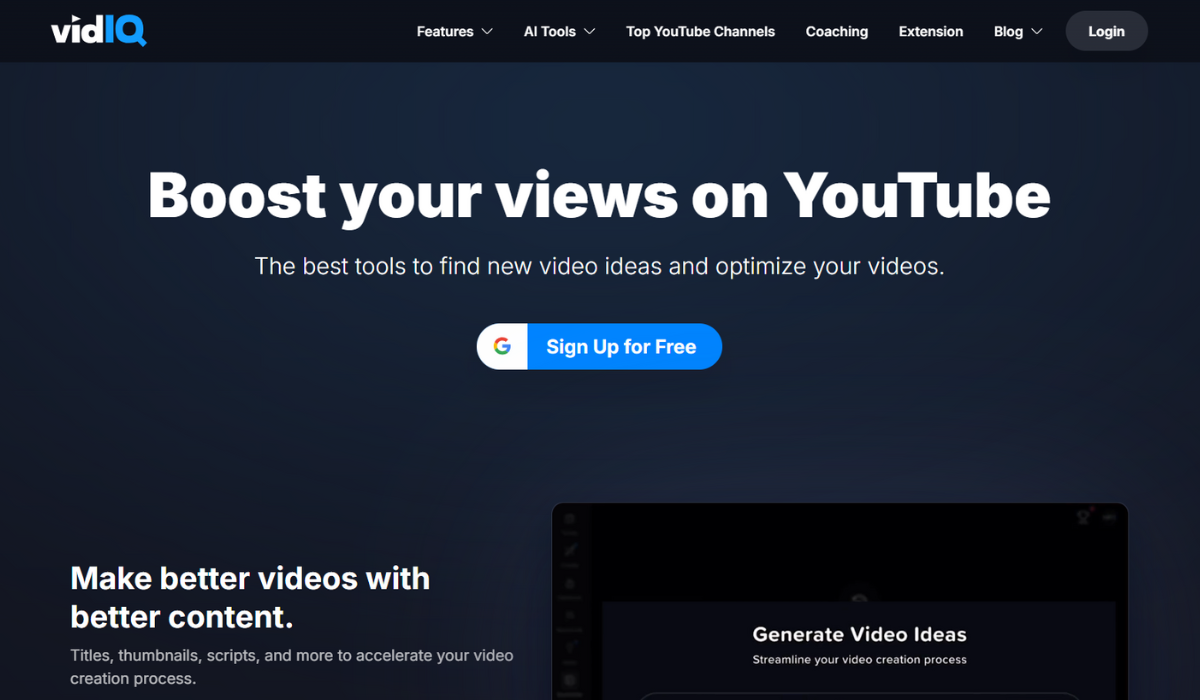The image size is (1200, 700).
Task: Click the best tools tagline text
Action: [x=599, y=266]
